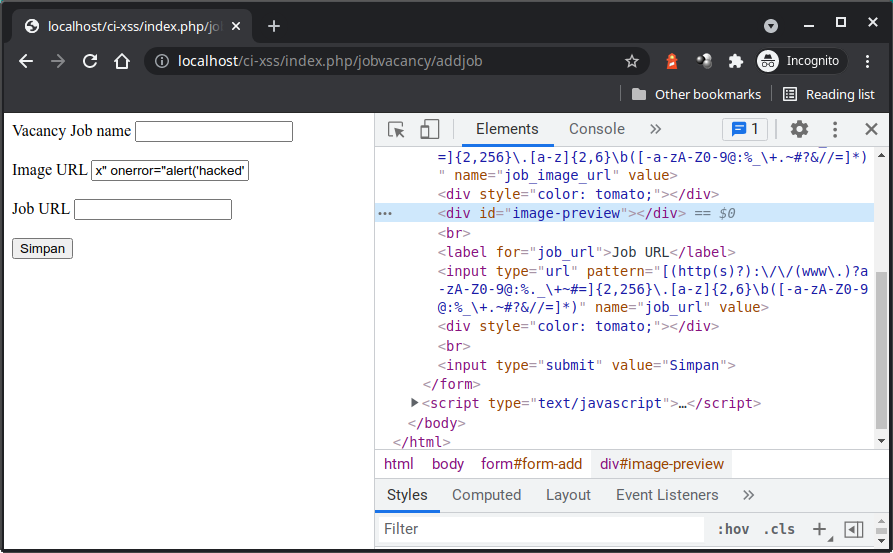893x553 pixels.
Task: Open DevTools customize three-dot menu
Action: click(x=835, y=129)
